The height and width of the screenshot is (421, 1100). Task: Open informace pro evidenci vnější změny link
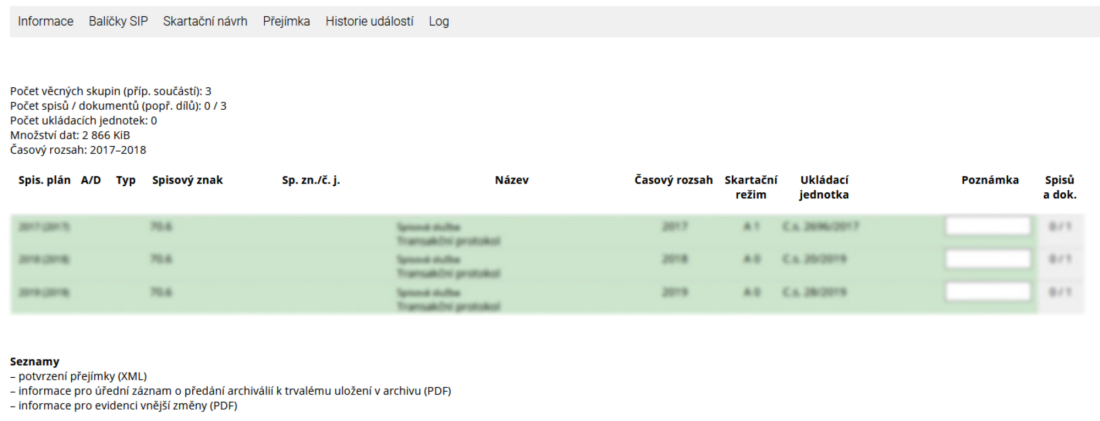[x=128, y=406]
